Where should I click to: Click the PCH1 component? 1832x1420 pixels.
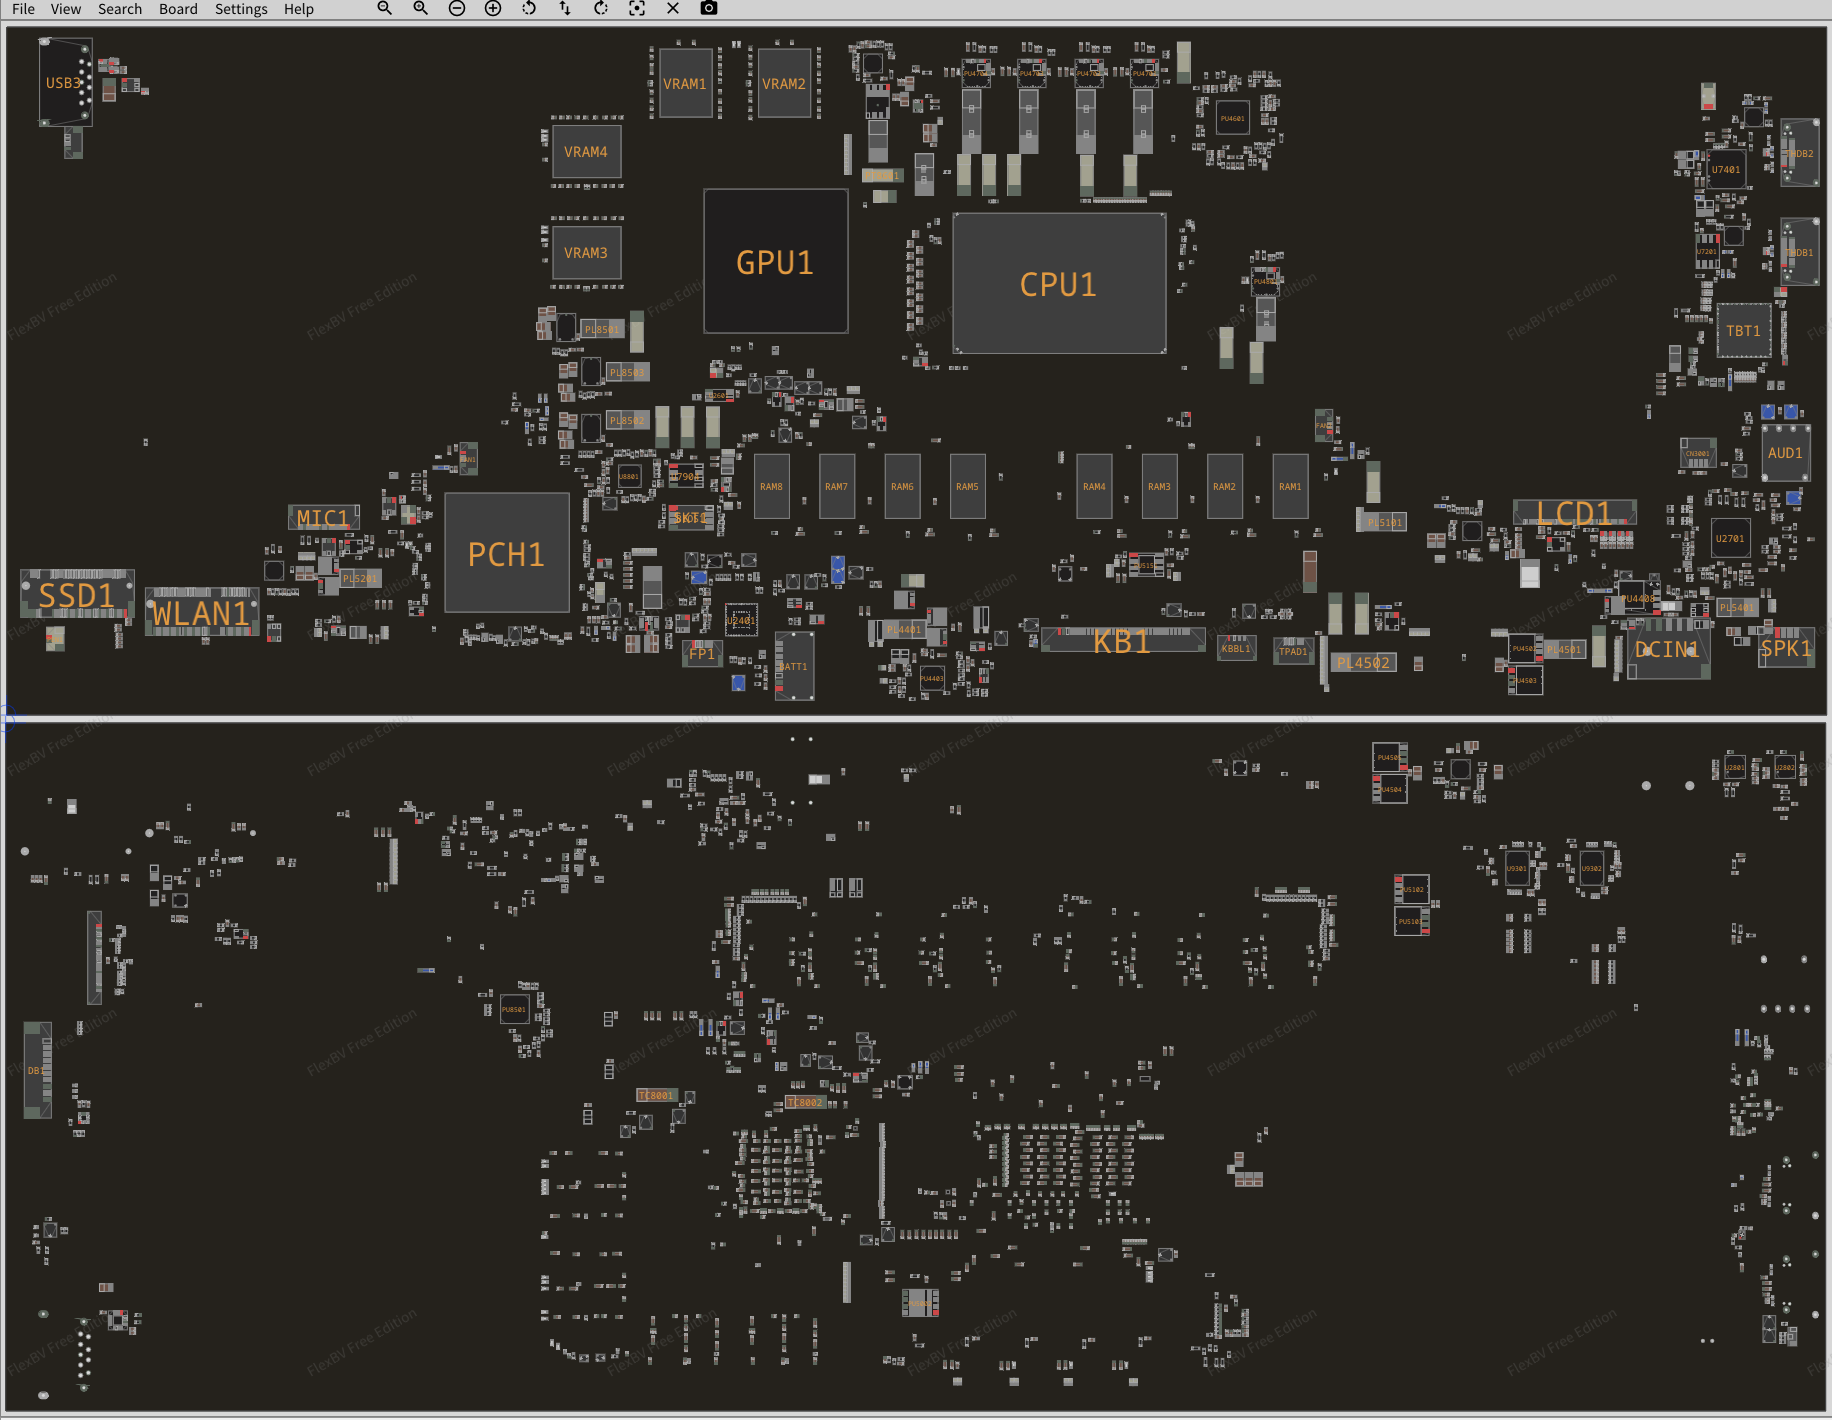tap(506, 554)
